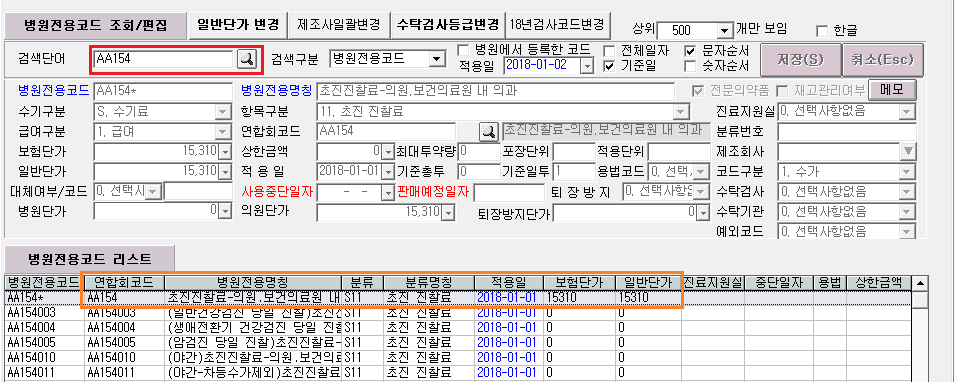954x382 pixels.
Task: Toggle the 문자순서 checkbox
Action: click(x=690, y=51)
